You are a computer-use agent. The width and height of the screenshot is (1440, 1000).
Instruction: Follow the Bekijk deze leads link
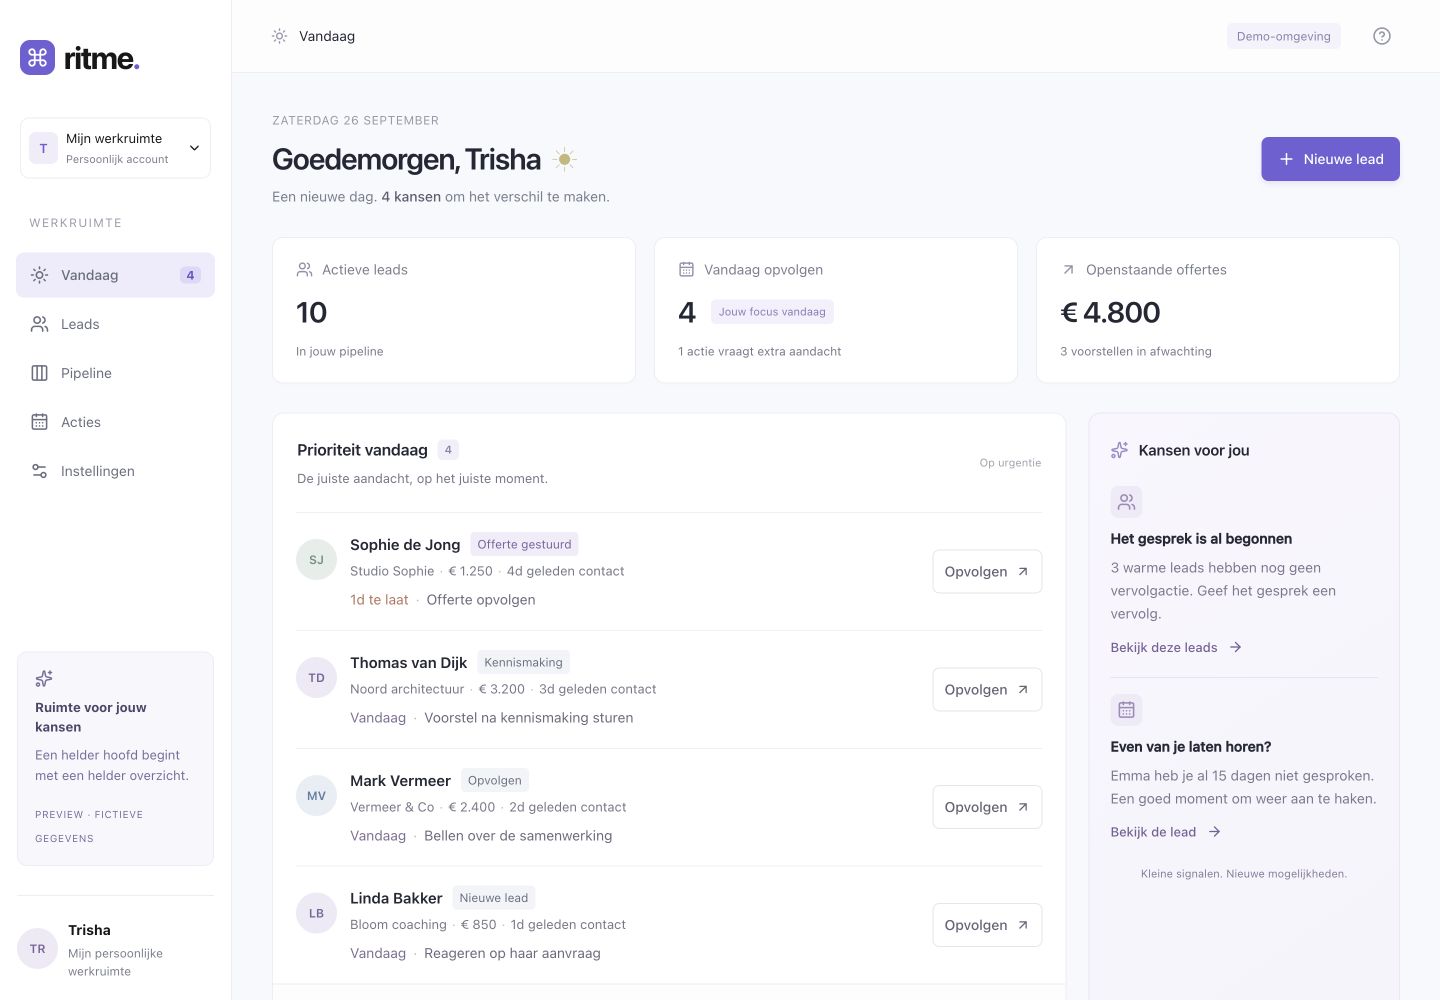pos(1176,647)
